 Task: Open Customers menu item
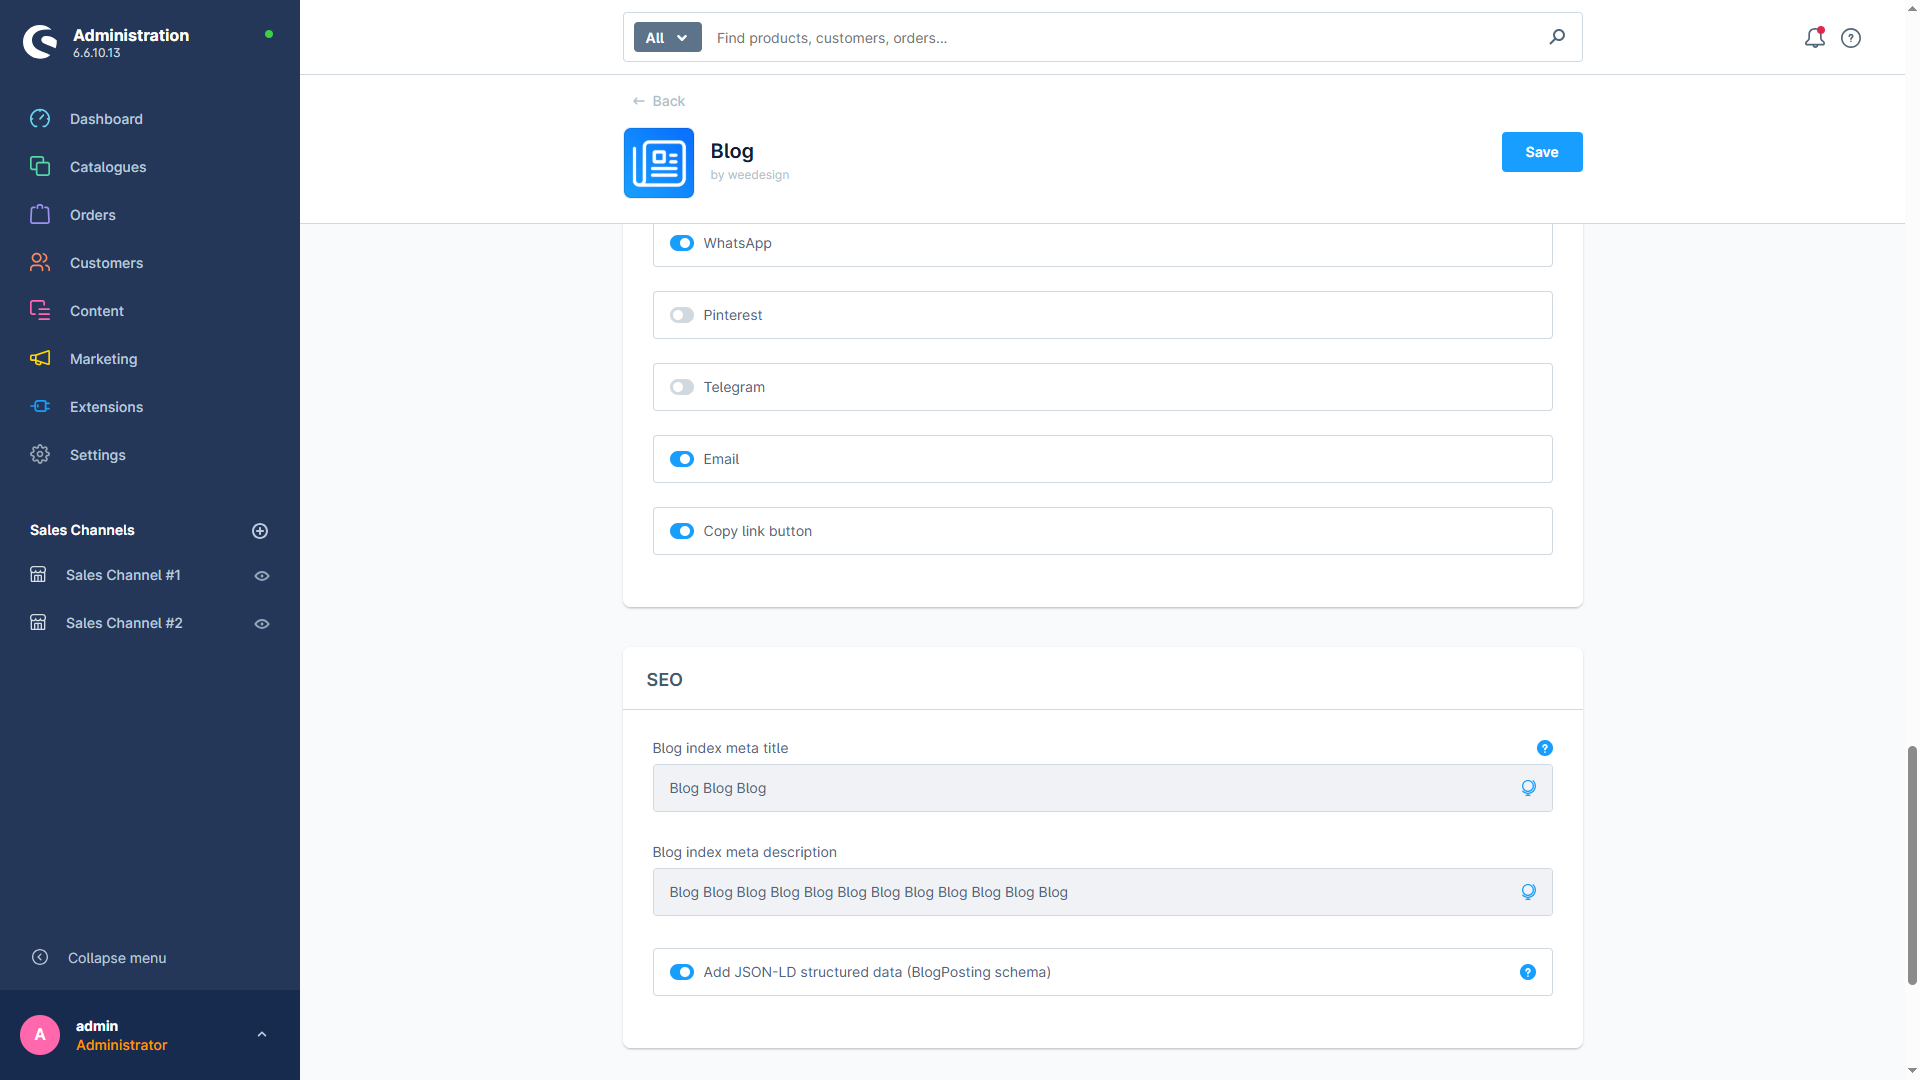tap(106, 263)
